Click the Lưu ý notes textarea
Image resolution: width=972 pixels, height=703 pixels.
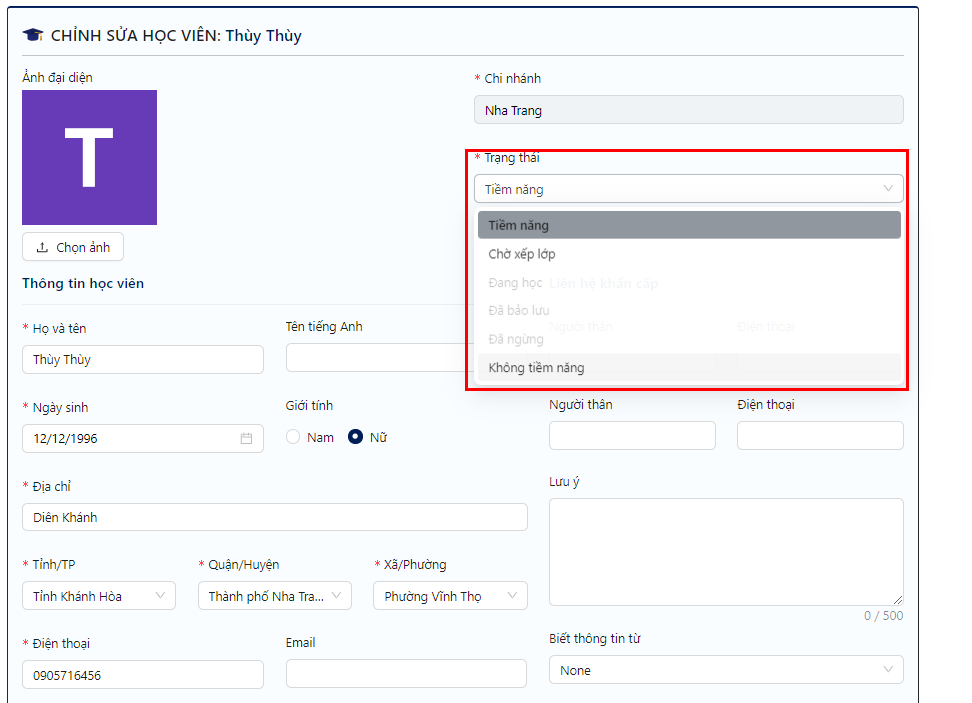(x=726, y=552)
